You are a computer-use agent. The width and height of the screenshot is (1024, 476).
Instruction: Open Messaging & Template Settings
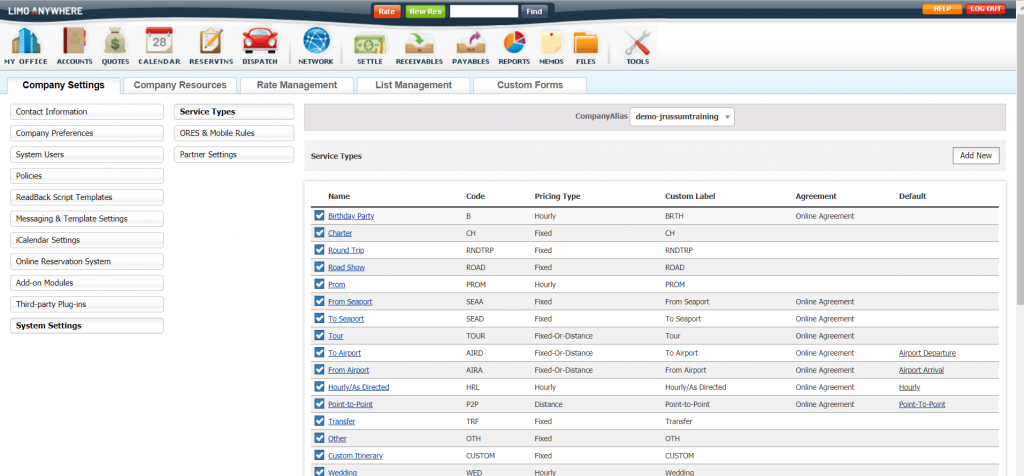click(87, 219)
